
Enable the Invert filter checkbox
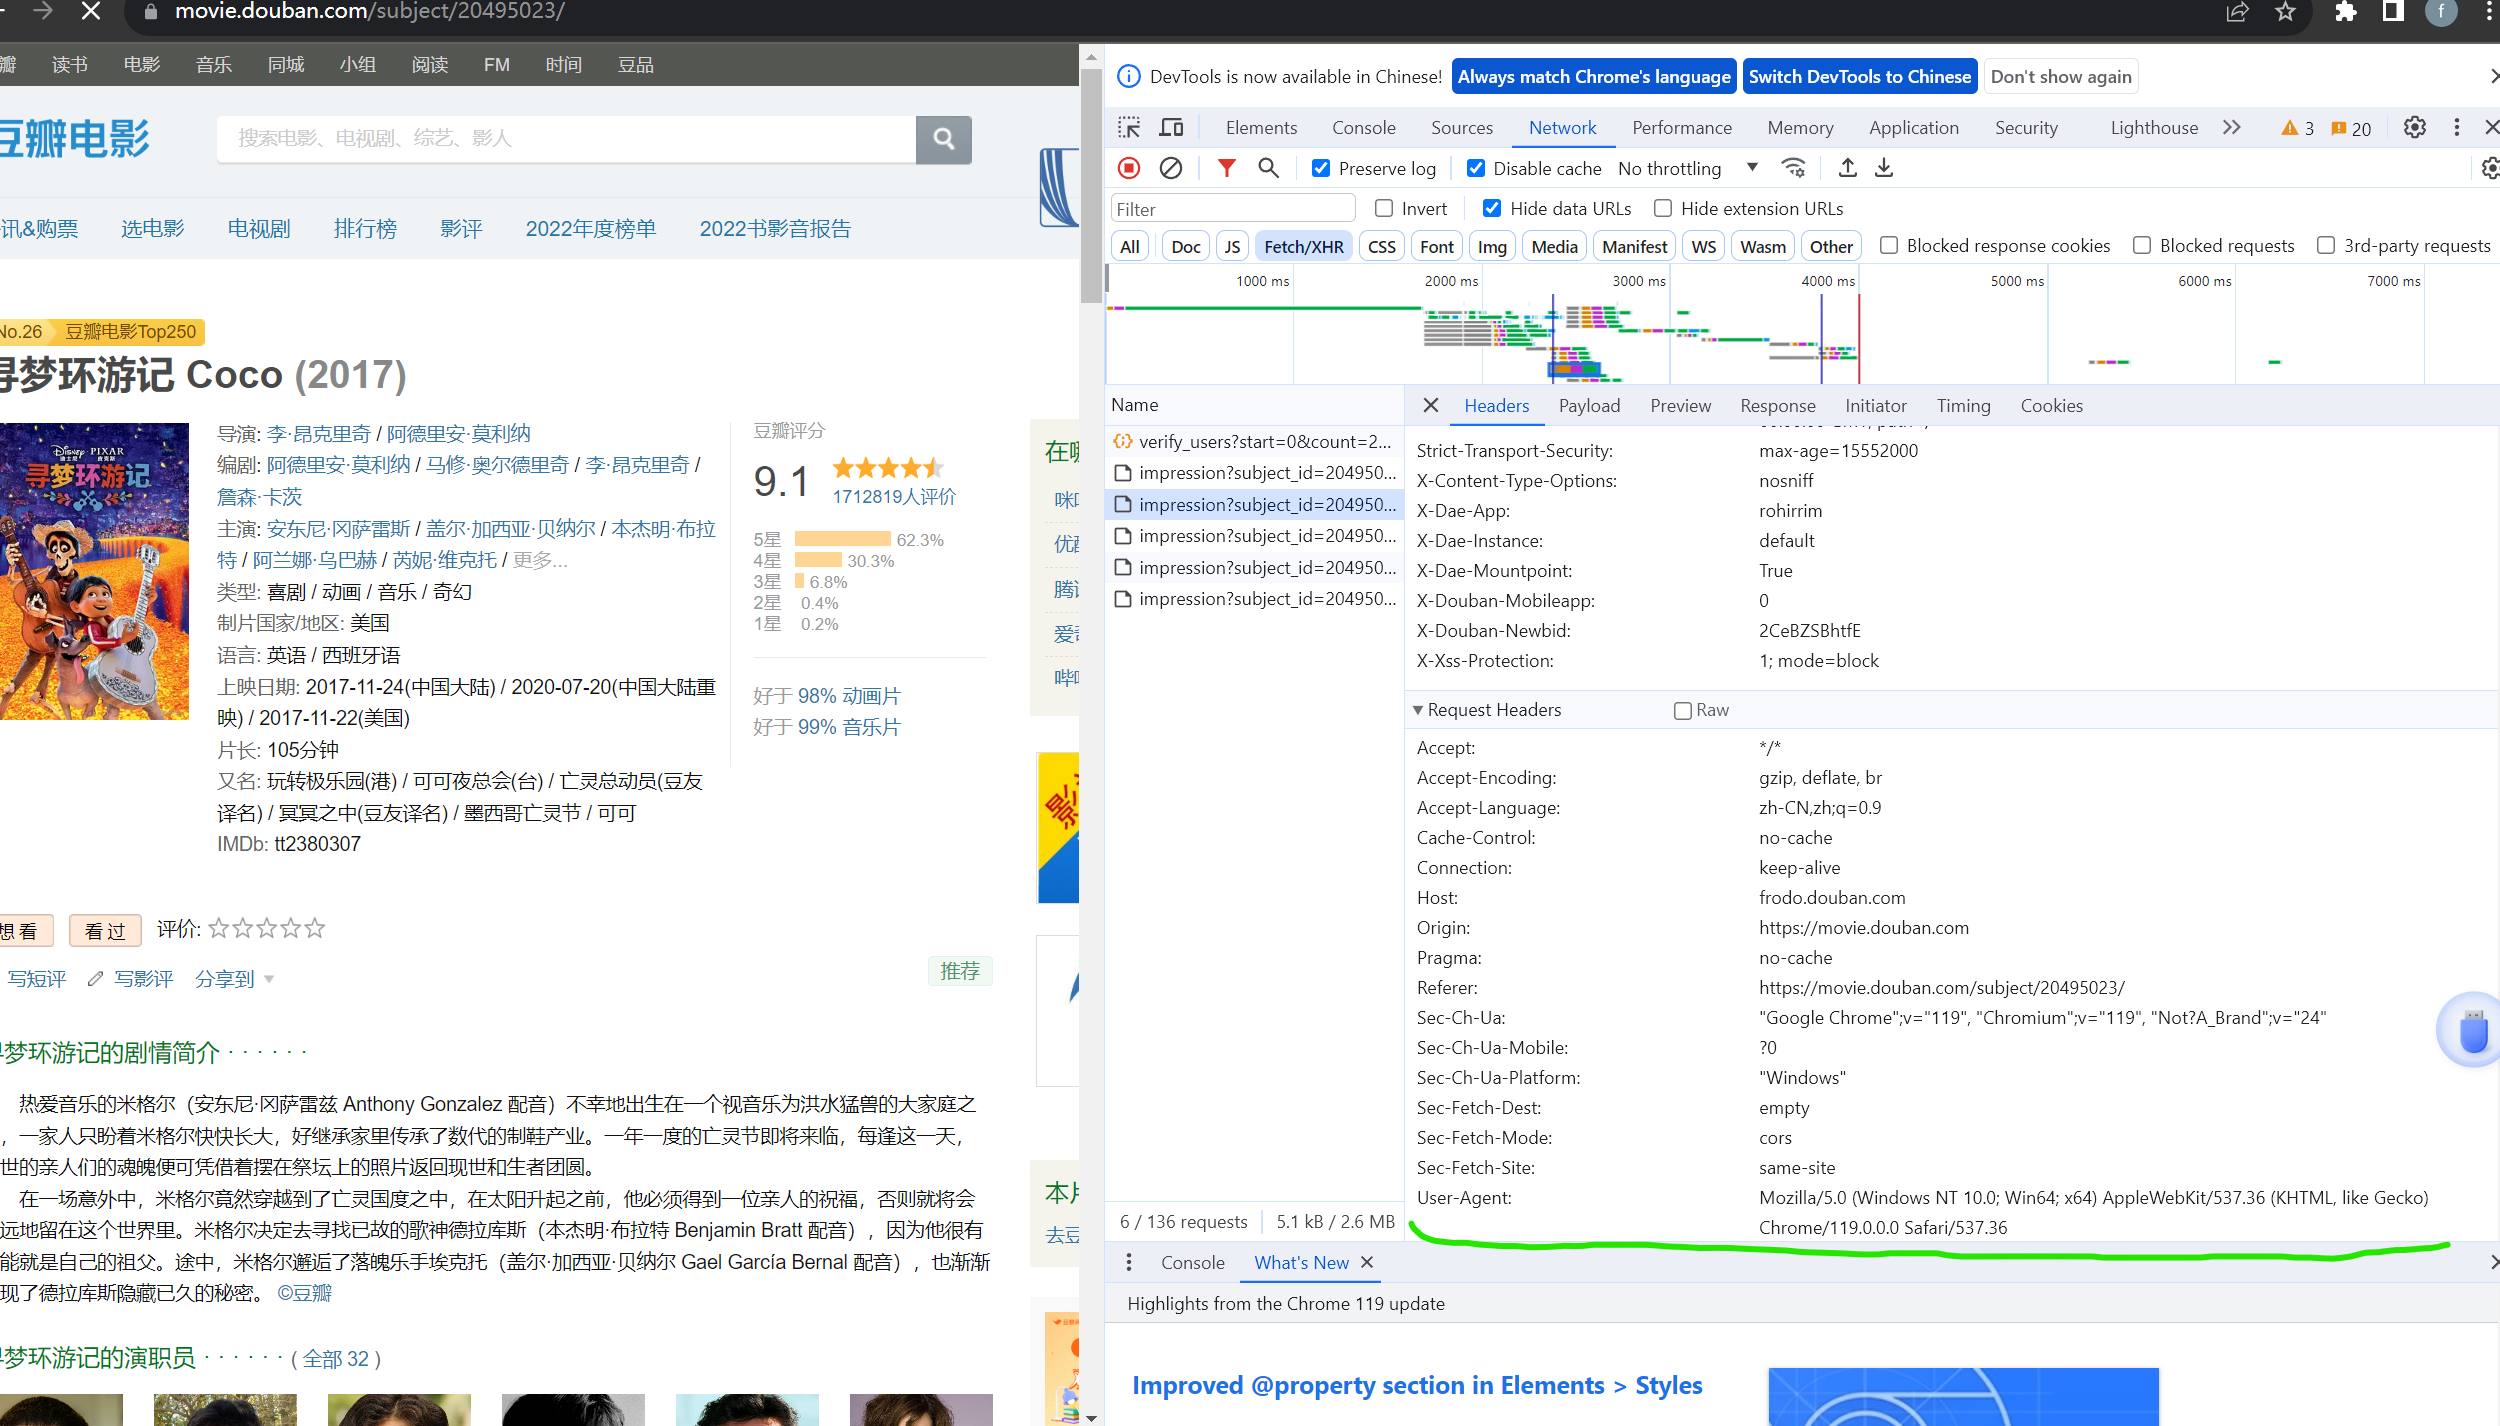pos(1384,208)
